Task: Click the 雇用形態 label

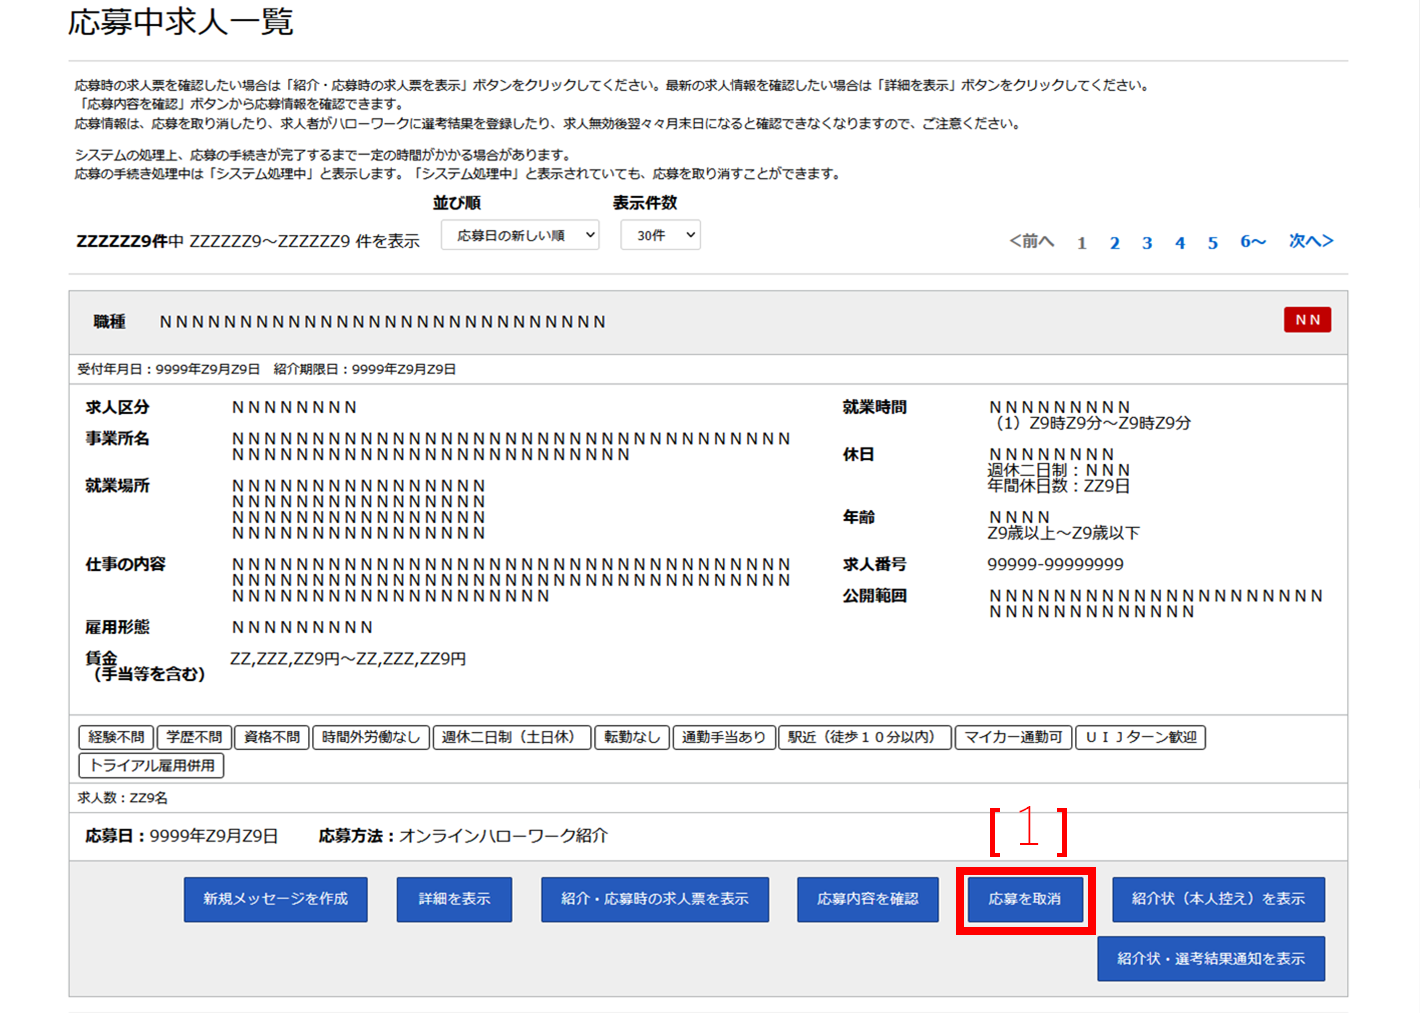Action: tap(117, 627)
